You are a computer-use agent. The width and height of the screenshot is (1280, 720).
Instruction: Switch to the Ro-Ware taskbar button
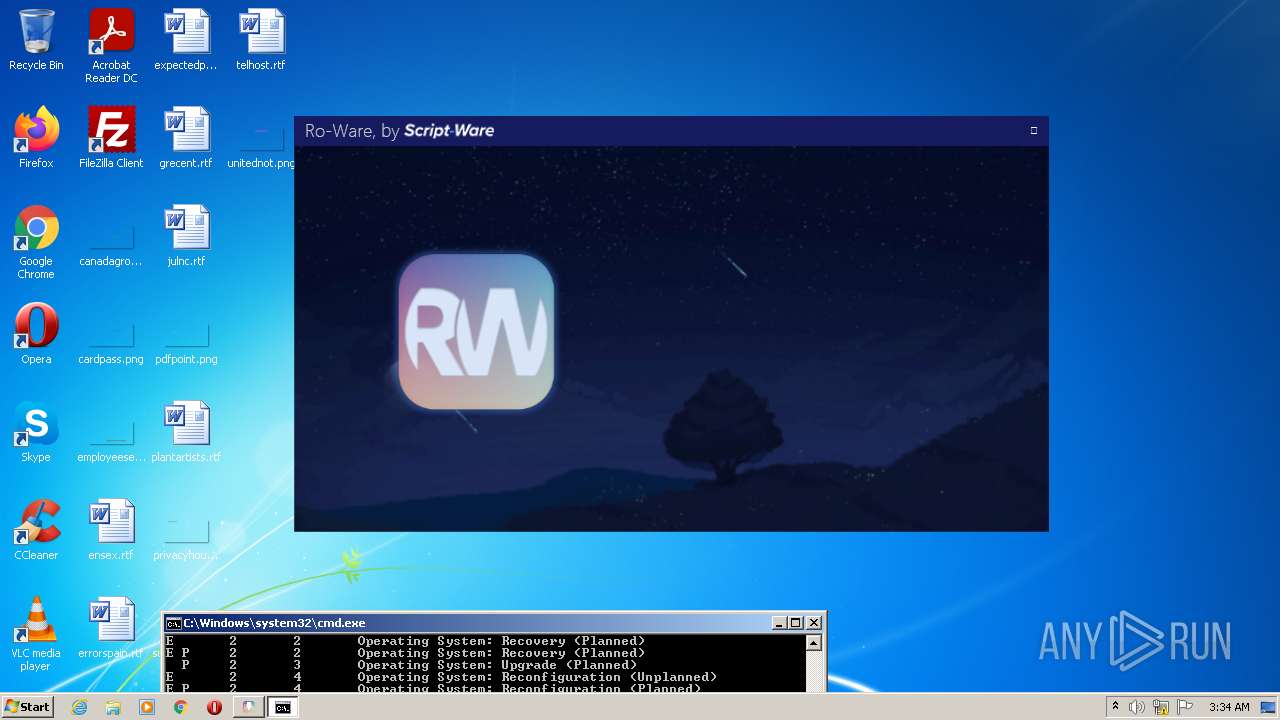point(249,707)
